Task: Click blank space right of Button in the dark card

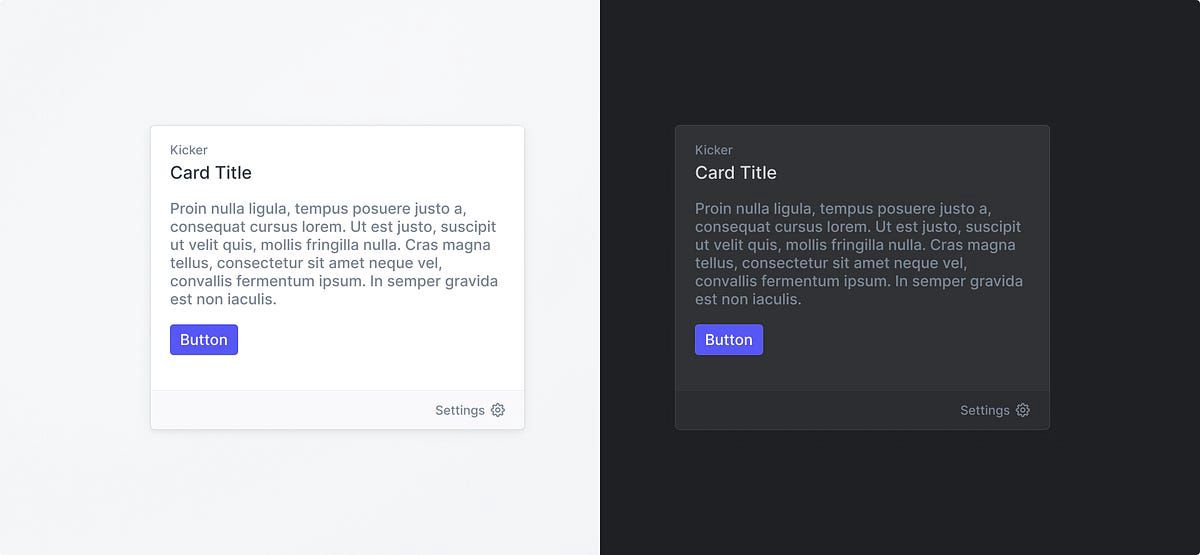Action: coord(905,340)
